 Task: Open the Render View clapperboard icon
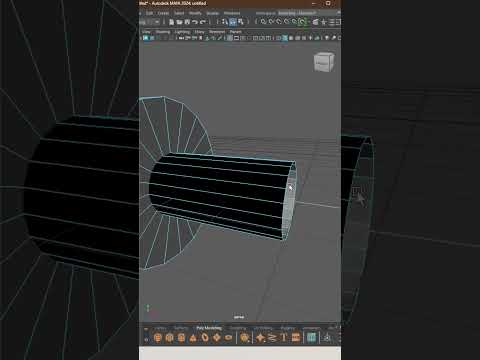tap(315, 22)
